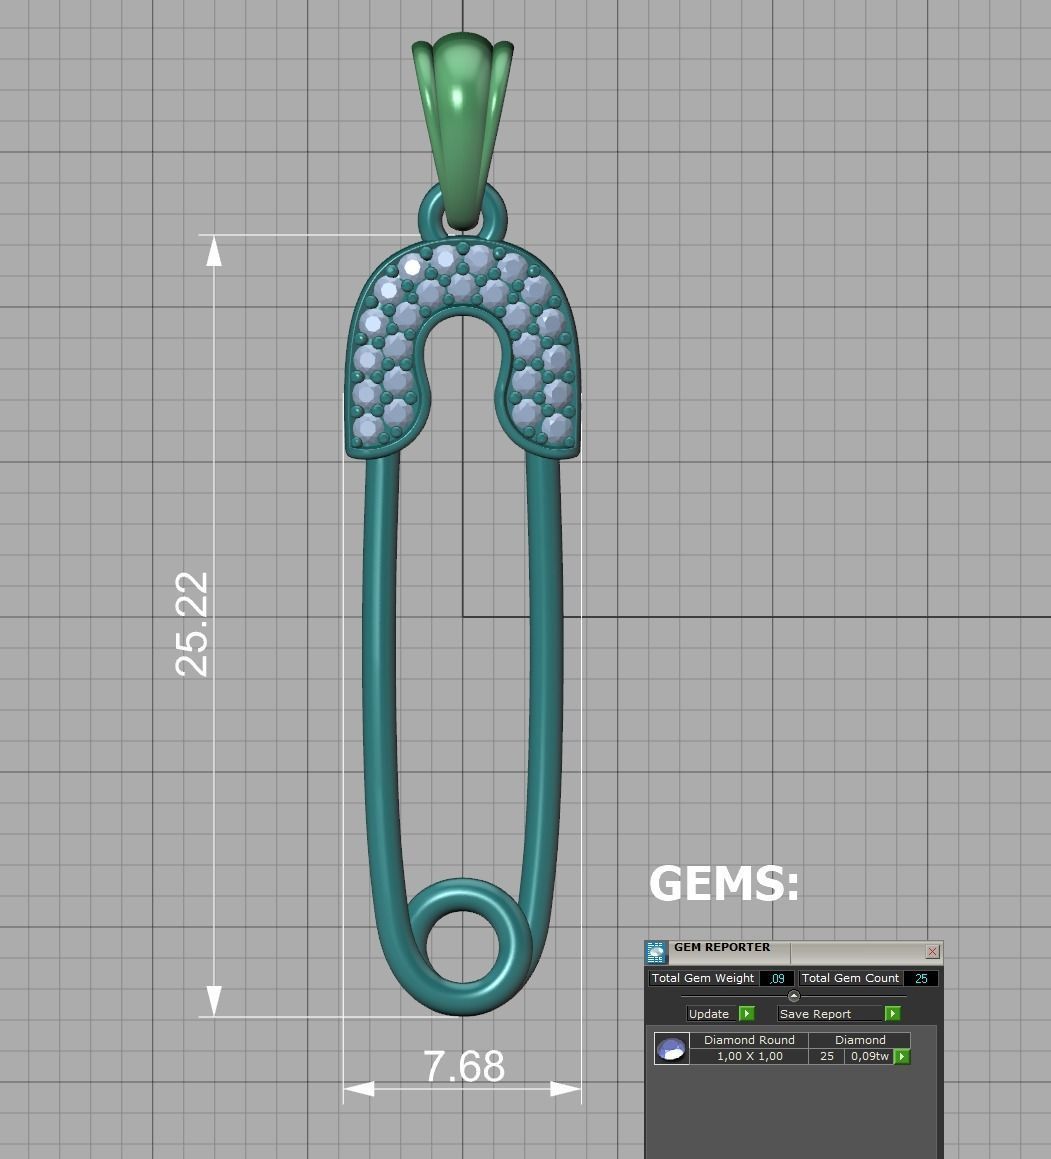
Task: Select the Total Gem Weight value ,09
Action: pos(777,978)
